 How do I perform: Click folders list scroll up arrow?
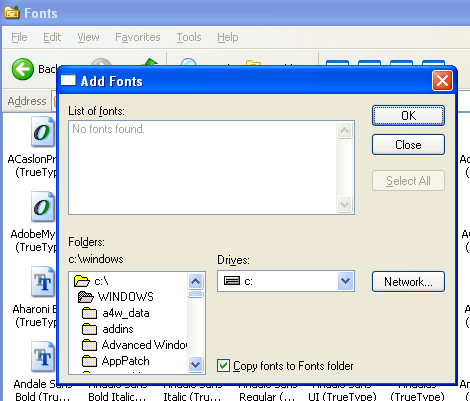pos(195,281)
